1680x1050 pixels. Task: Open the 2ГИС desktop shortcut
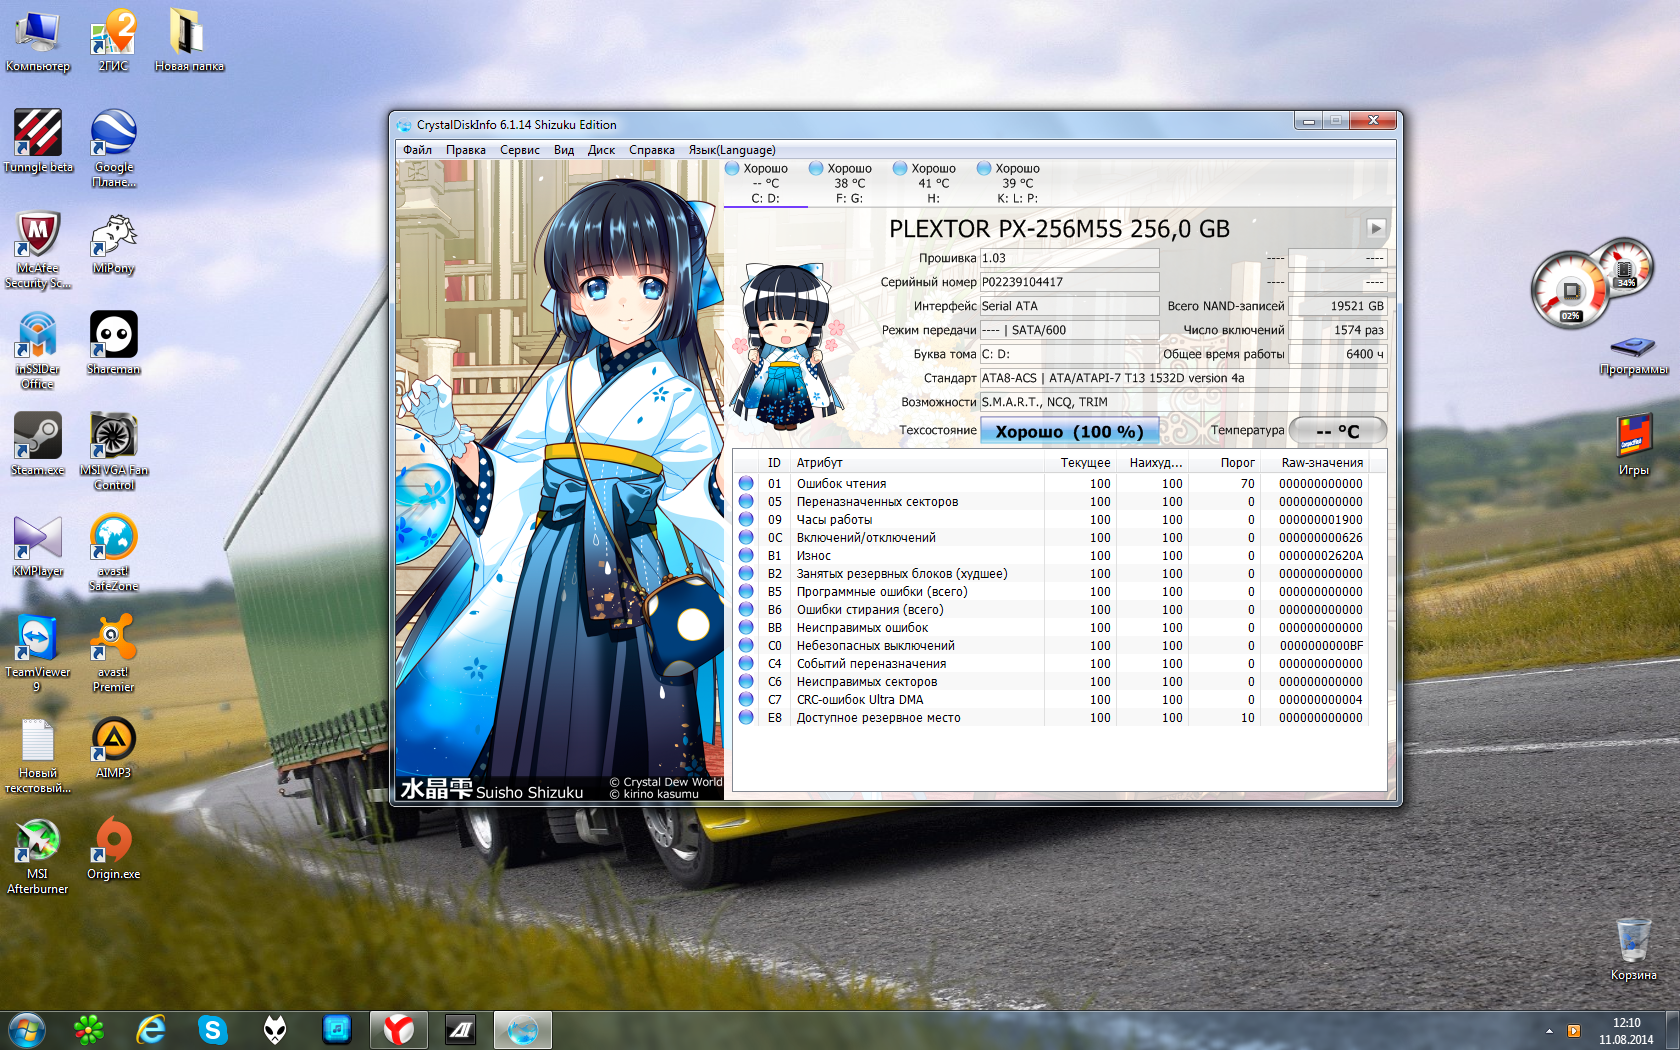coord(114,41)
